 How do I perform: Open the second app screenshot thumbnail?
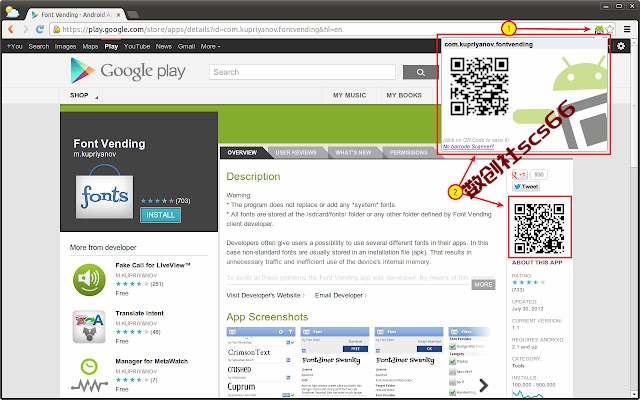click(x=335, y=361)
